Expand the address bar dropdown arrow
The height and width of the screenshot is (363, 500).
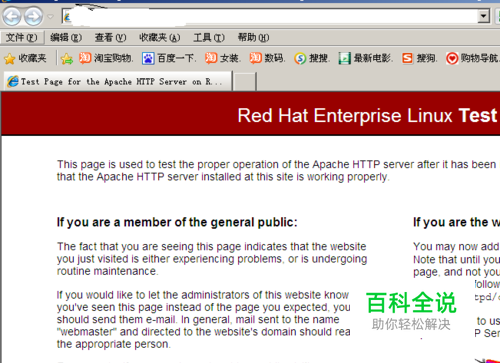[483, 16]
